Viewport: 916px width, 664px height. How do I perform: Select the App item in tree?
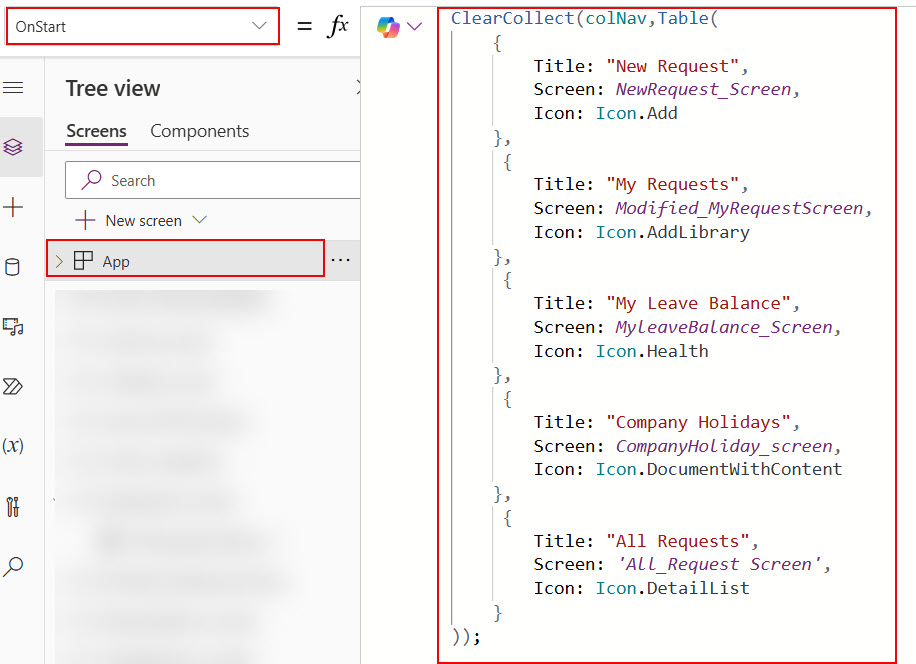click(185, 258)
